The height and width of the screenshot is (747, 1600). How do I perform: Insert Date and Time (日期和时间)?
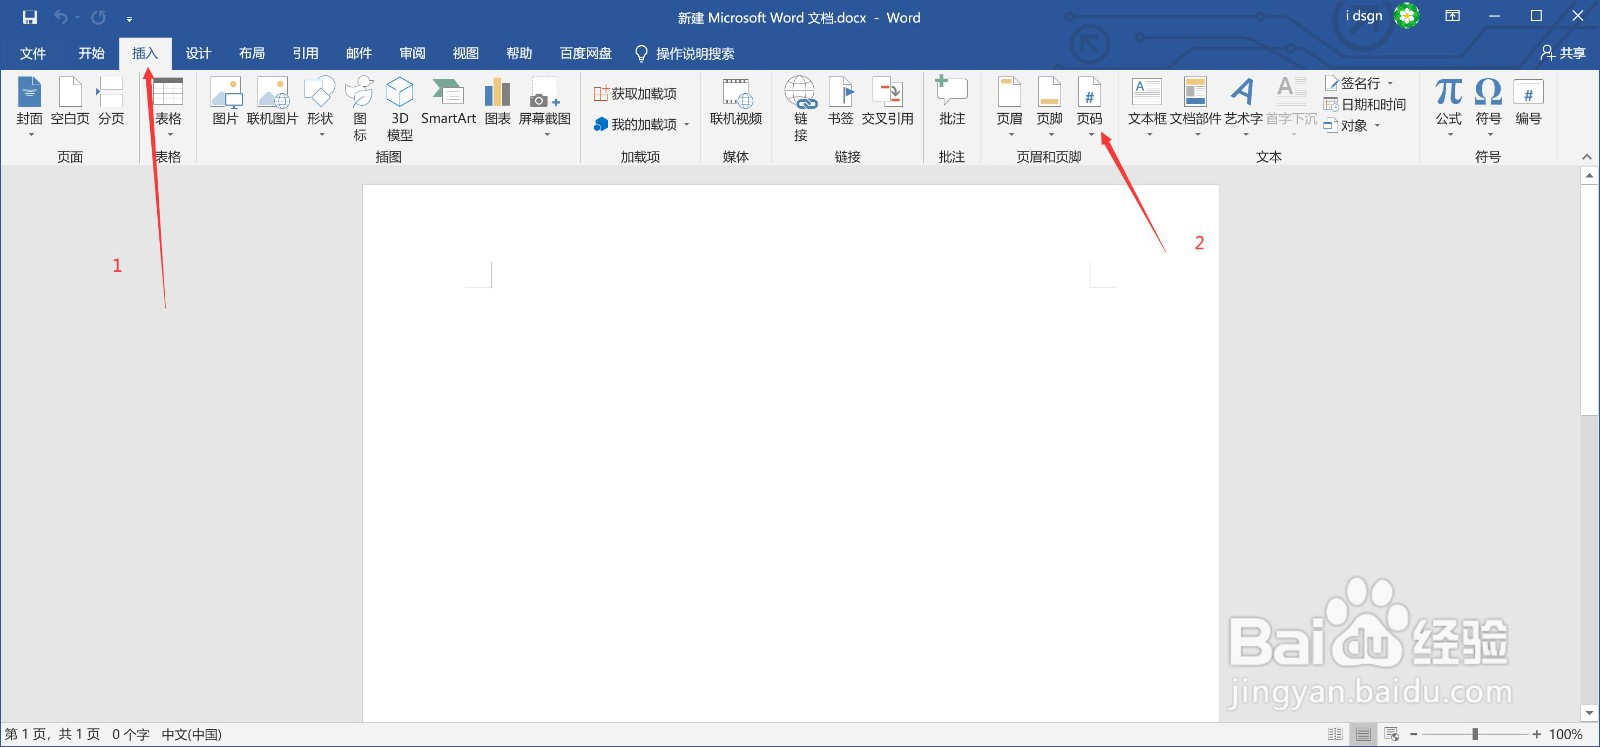(1365, 104)
